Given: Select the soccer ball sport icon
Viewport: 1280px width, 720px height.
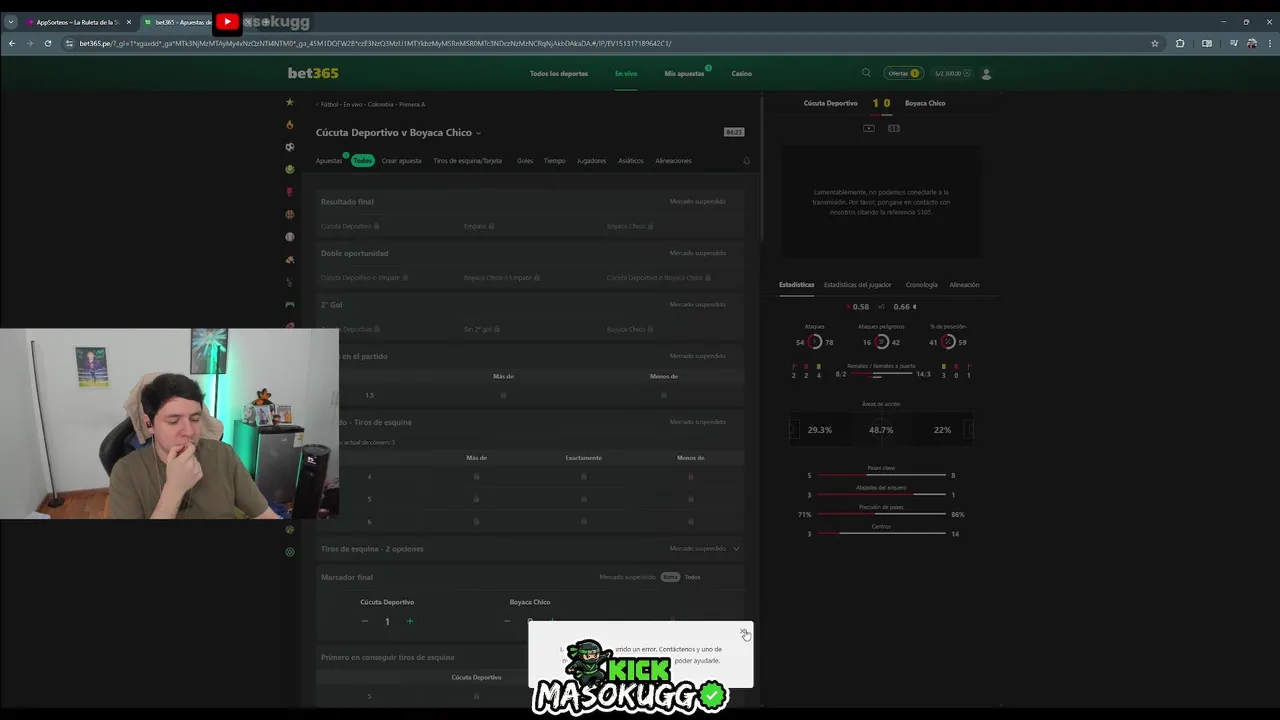Looking at the screenshot, I should click(290, 147).
